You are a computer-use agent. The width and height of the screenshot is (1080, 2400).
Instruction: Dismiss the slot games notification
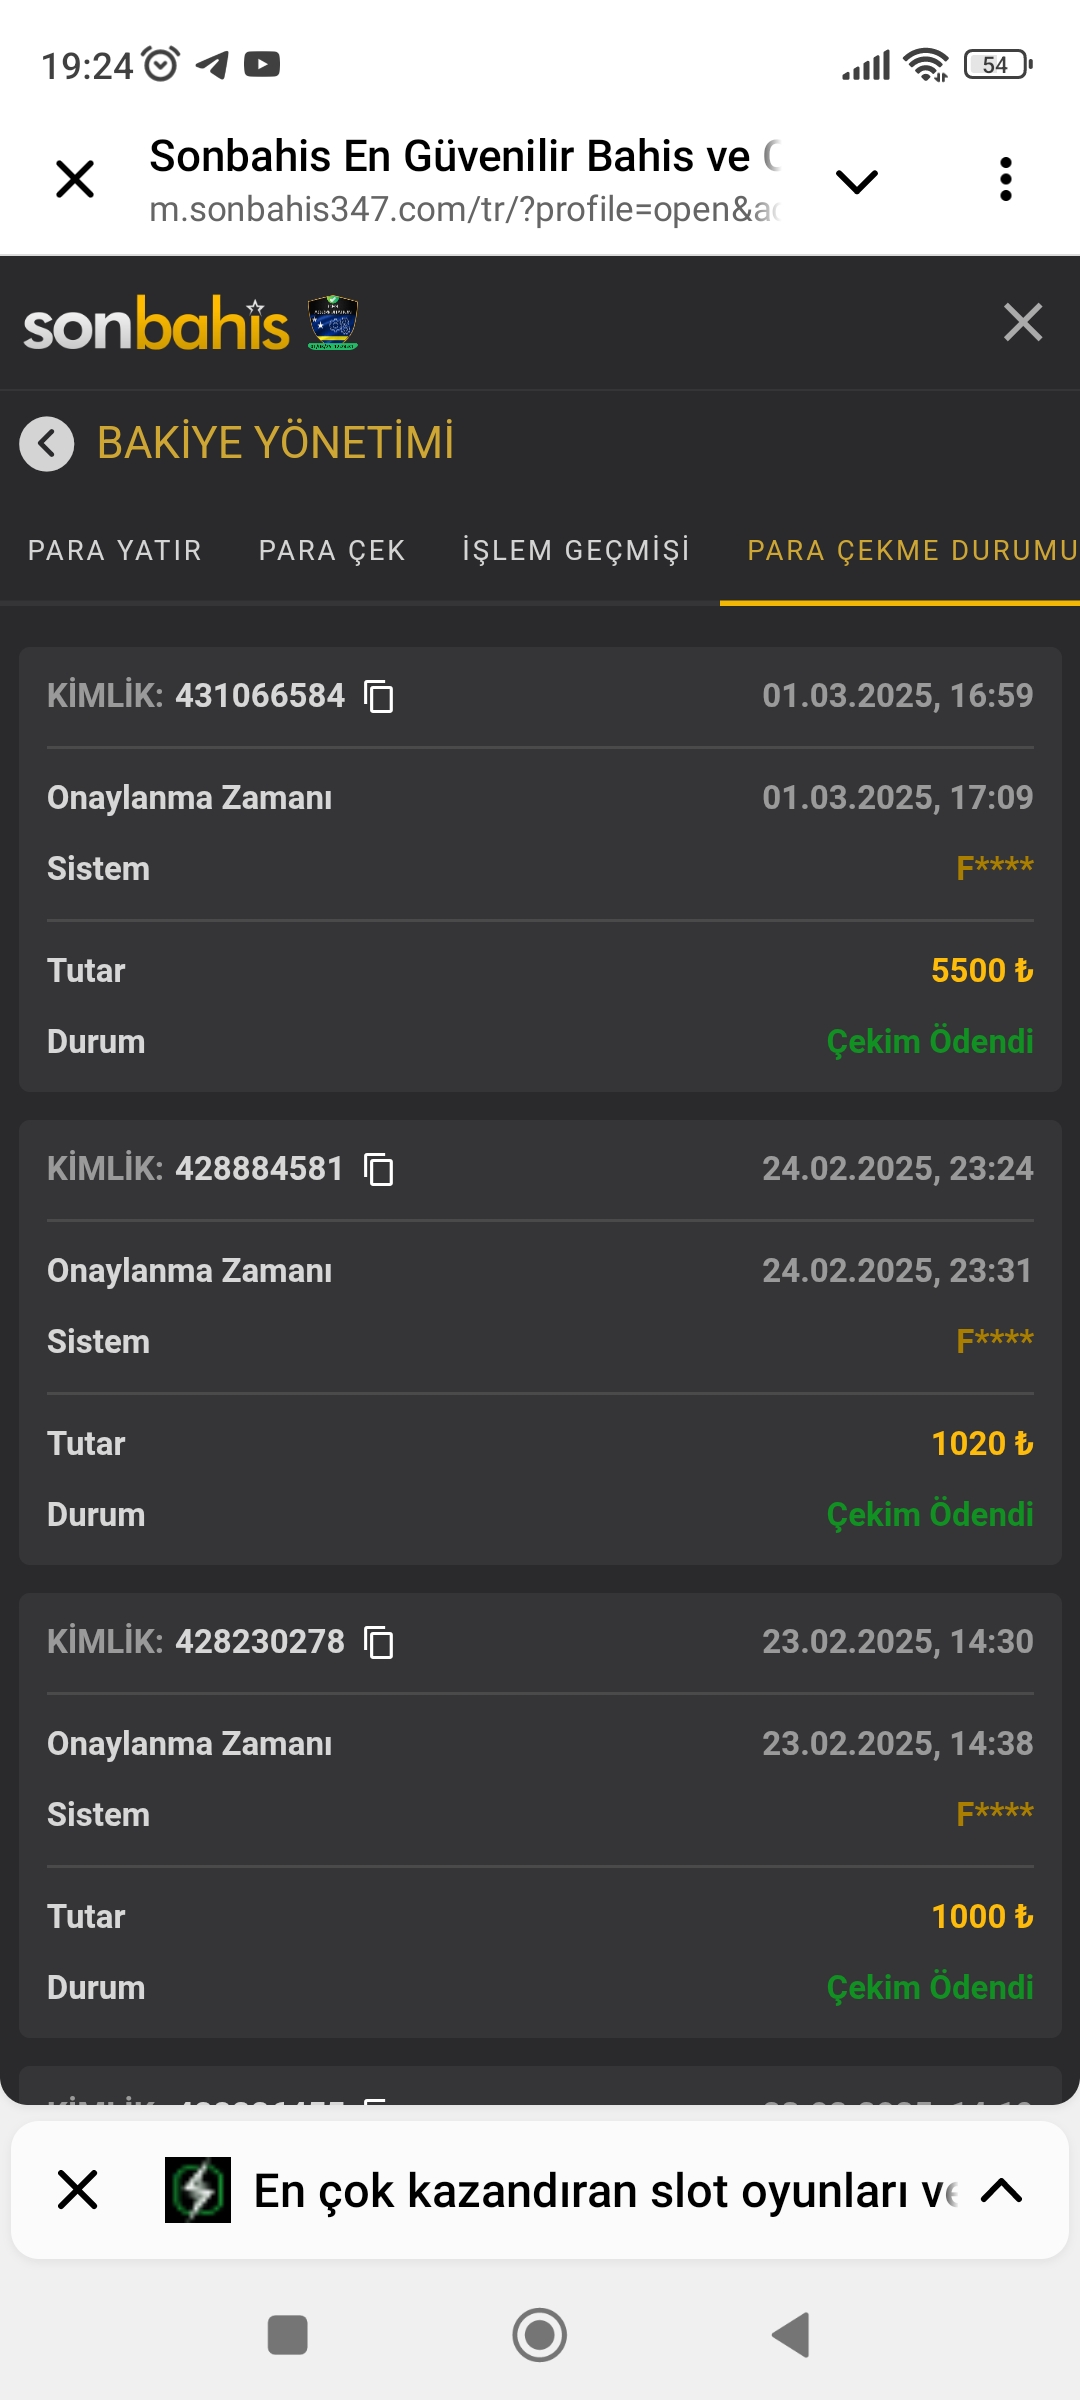point(78,2190)
